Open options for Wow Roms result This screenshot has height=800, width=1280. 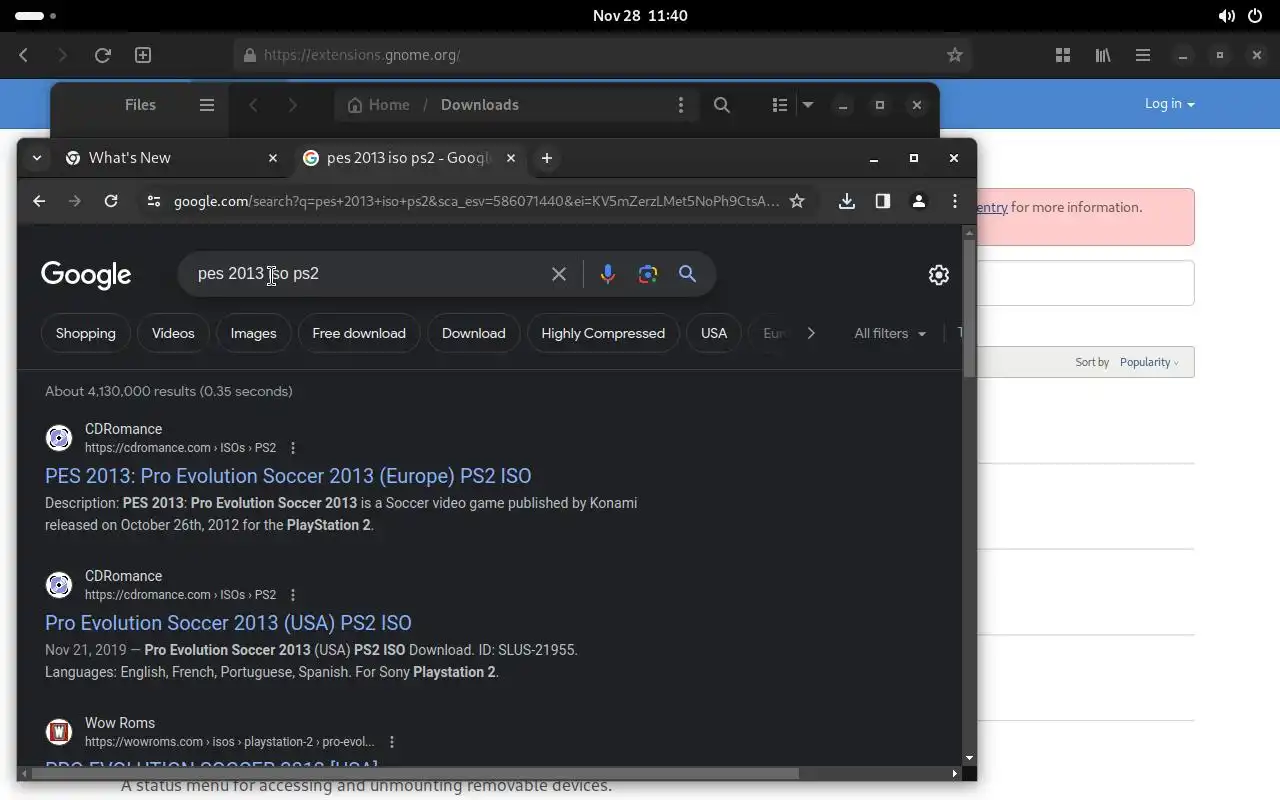[x=392, y=742]
